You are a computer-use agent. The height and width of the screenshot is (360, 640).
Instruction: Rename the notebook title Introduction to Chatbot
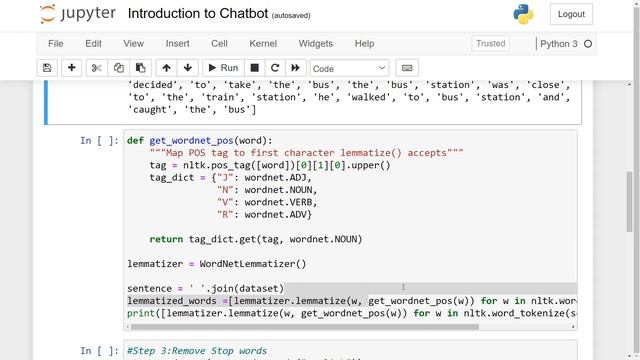tap(198, 13)
